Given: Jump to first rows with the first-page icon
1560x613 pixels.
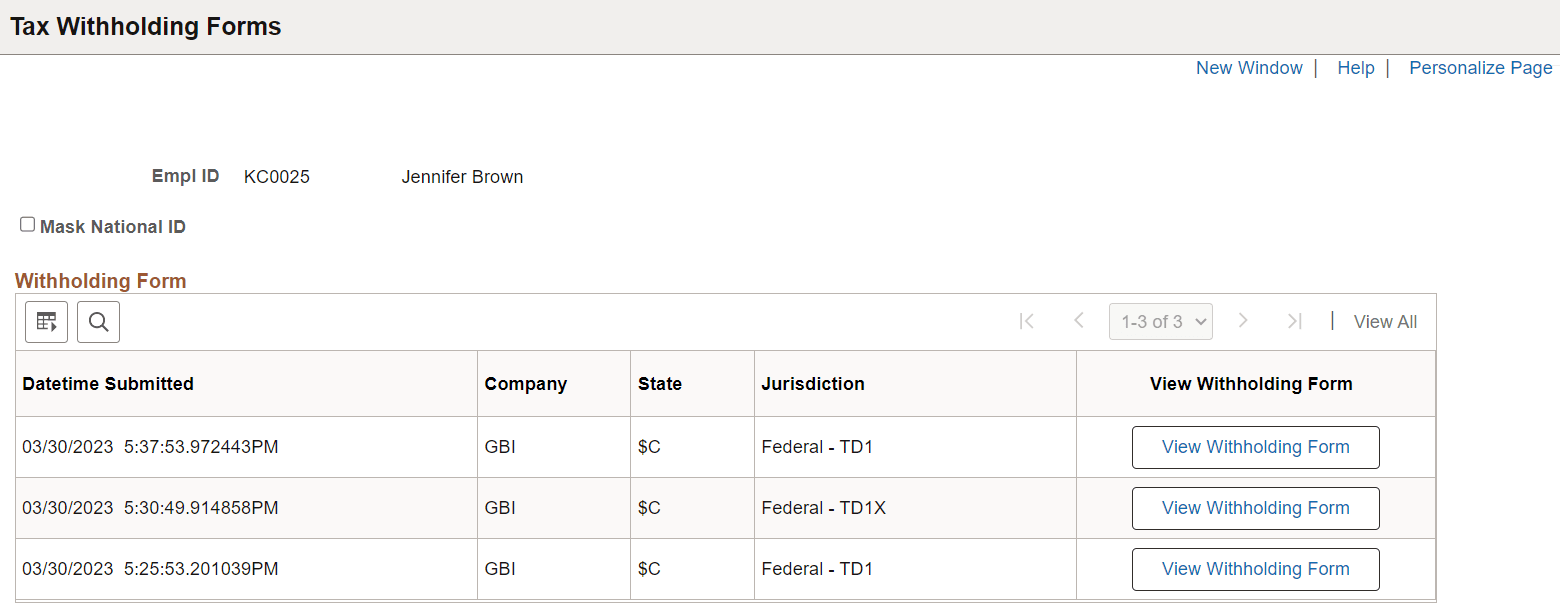Looking at the screenshot, I should click(x=1026, y=321).
